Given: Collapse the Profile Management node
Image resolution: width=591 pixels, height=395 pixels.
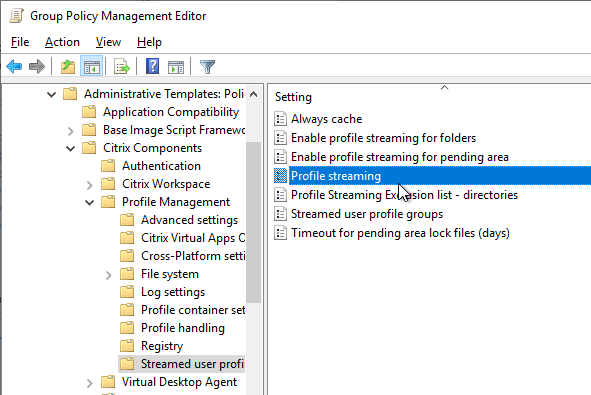Looking at the screenshot, I should (x=89, y=202).
